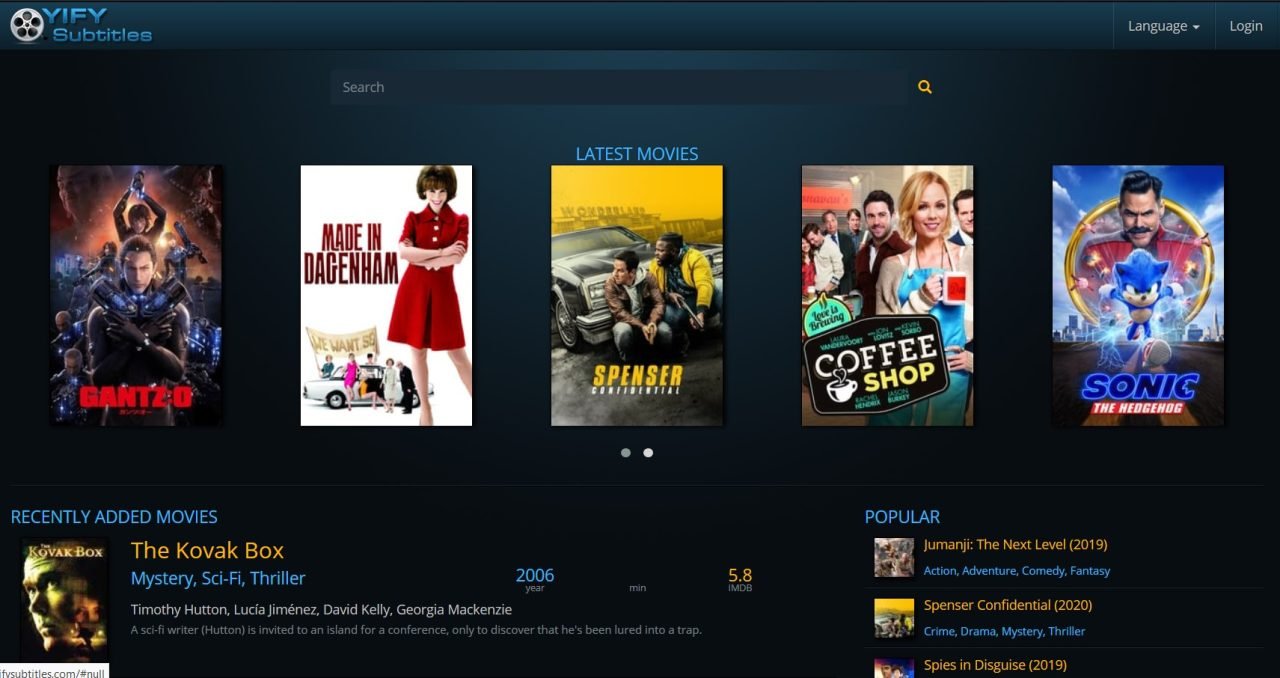Click the YIFY Subtitles film reel logo
The width and height of the screenshot is (1280, 678).
(x=81, y=25)
